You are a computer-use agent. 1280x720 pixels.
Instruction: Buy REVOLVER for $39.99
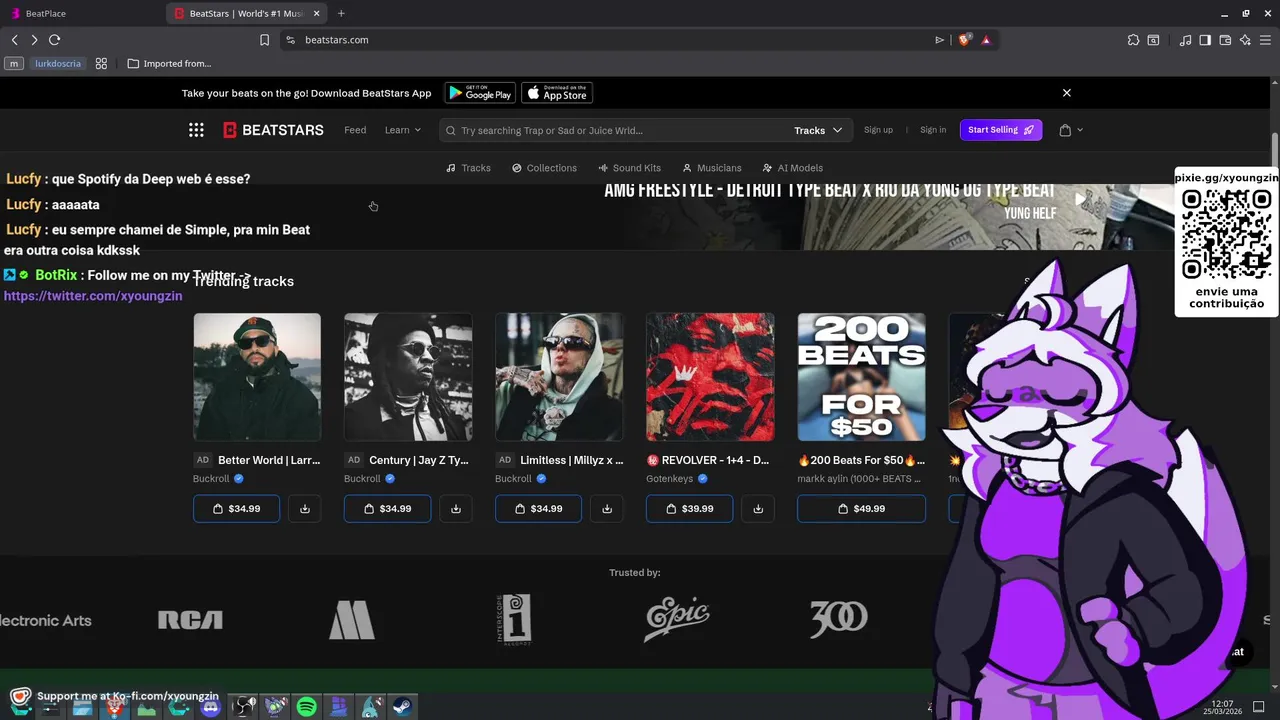point(689,509)
